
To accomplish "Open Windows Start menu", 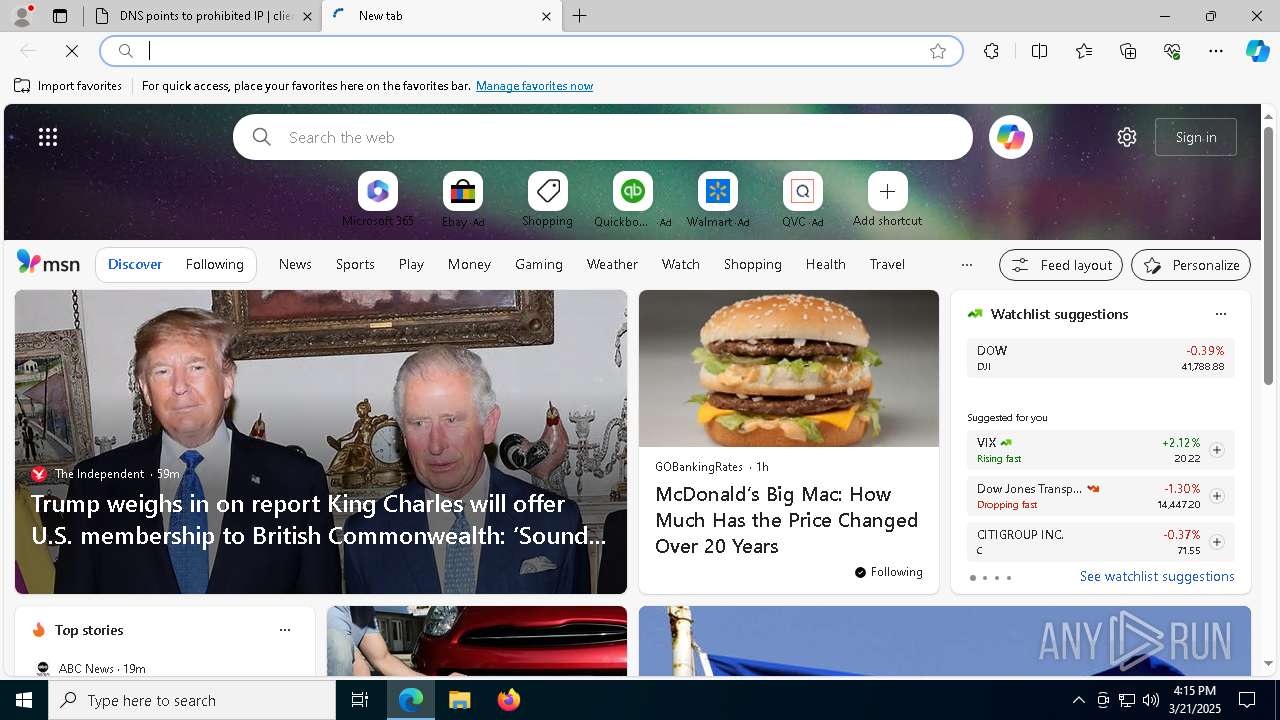I will pyautogui.click(x=24, y=700).
